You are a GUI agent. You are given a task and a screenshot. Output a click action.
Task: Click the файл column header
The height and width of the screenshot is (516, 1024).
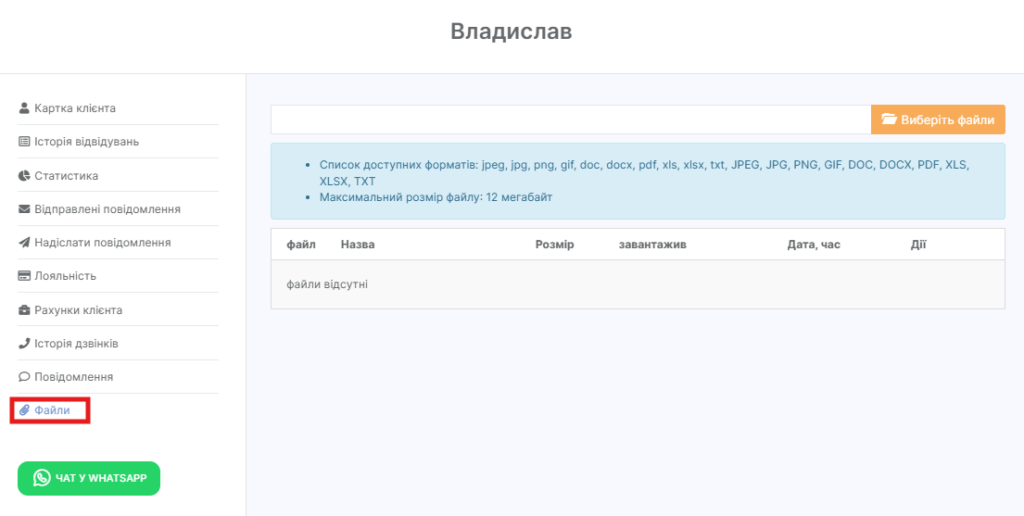301,245
